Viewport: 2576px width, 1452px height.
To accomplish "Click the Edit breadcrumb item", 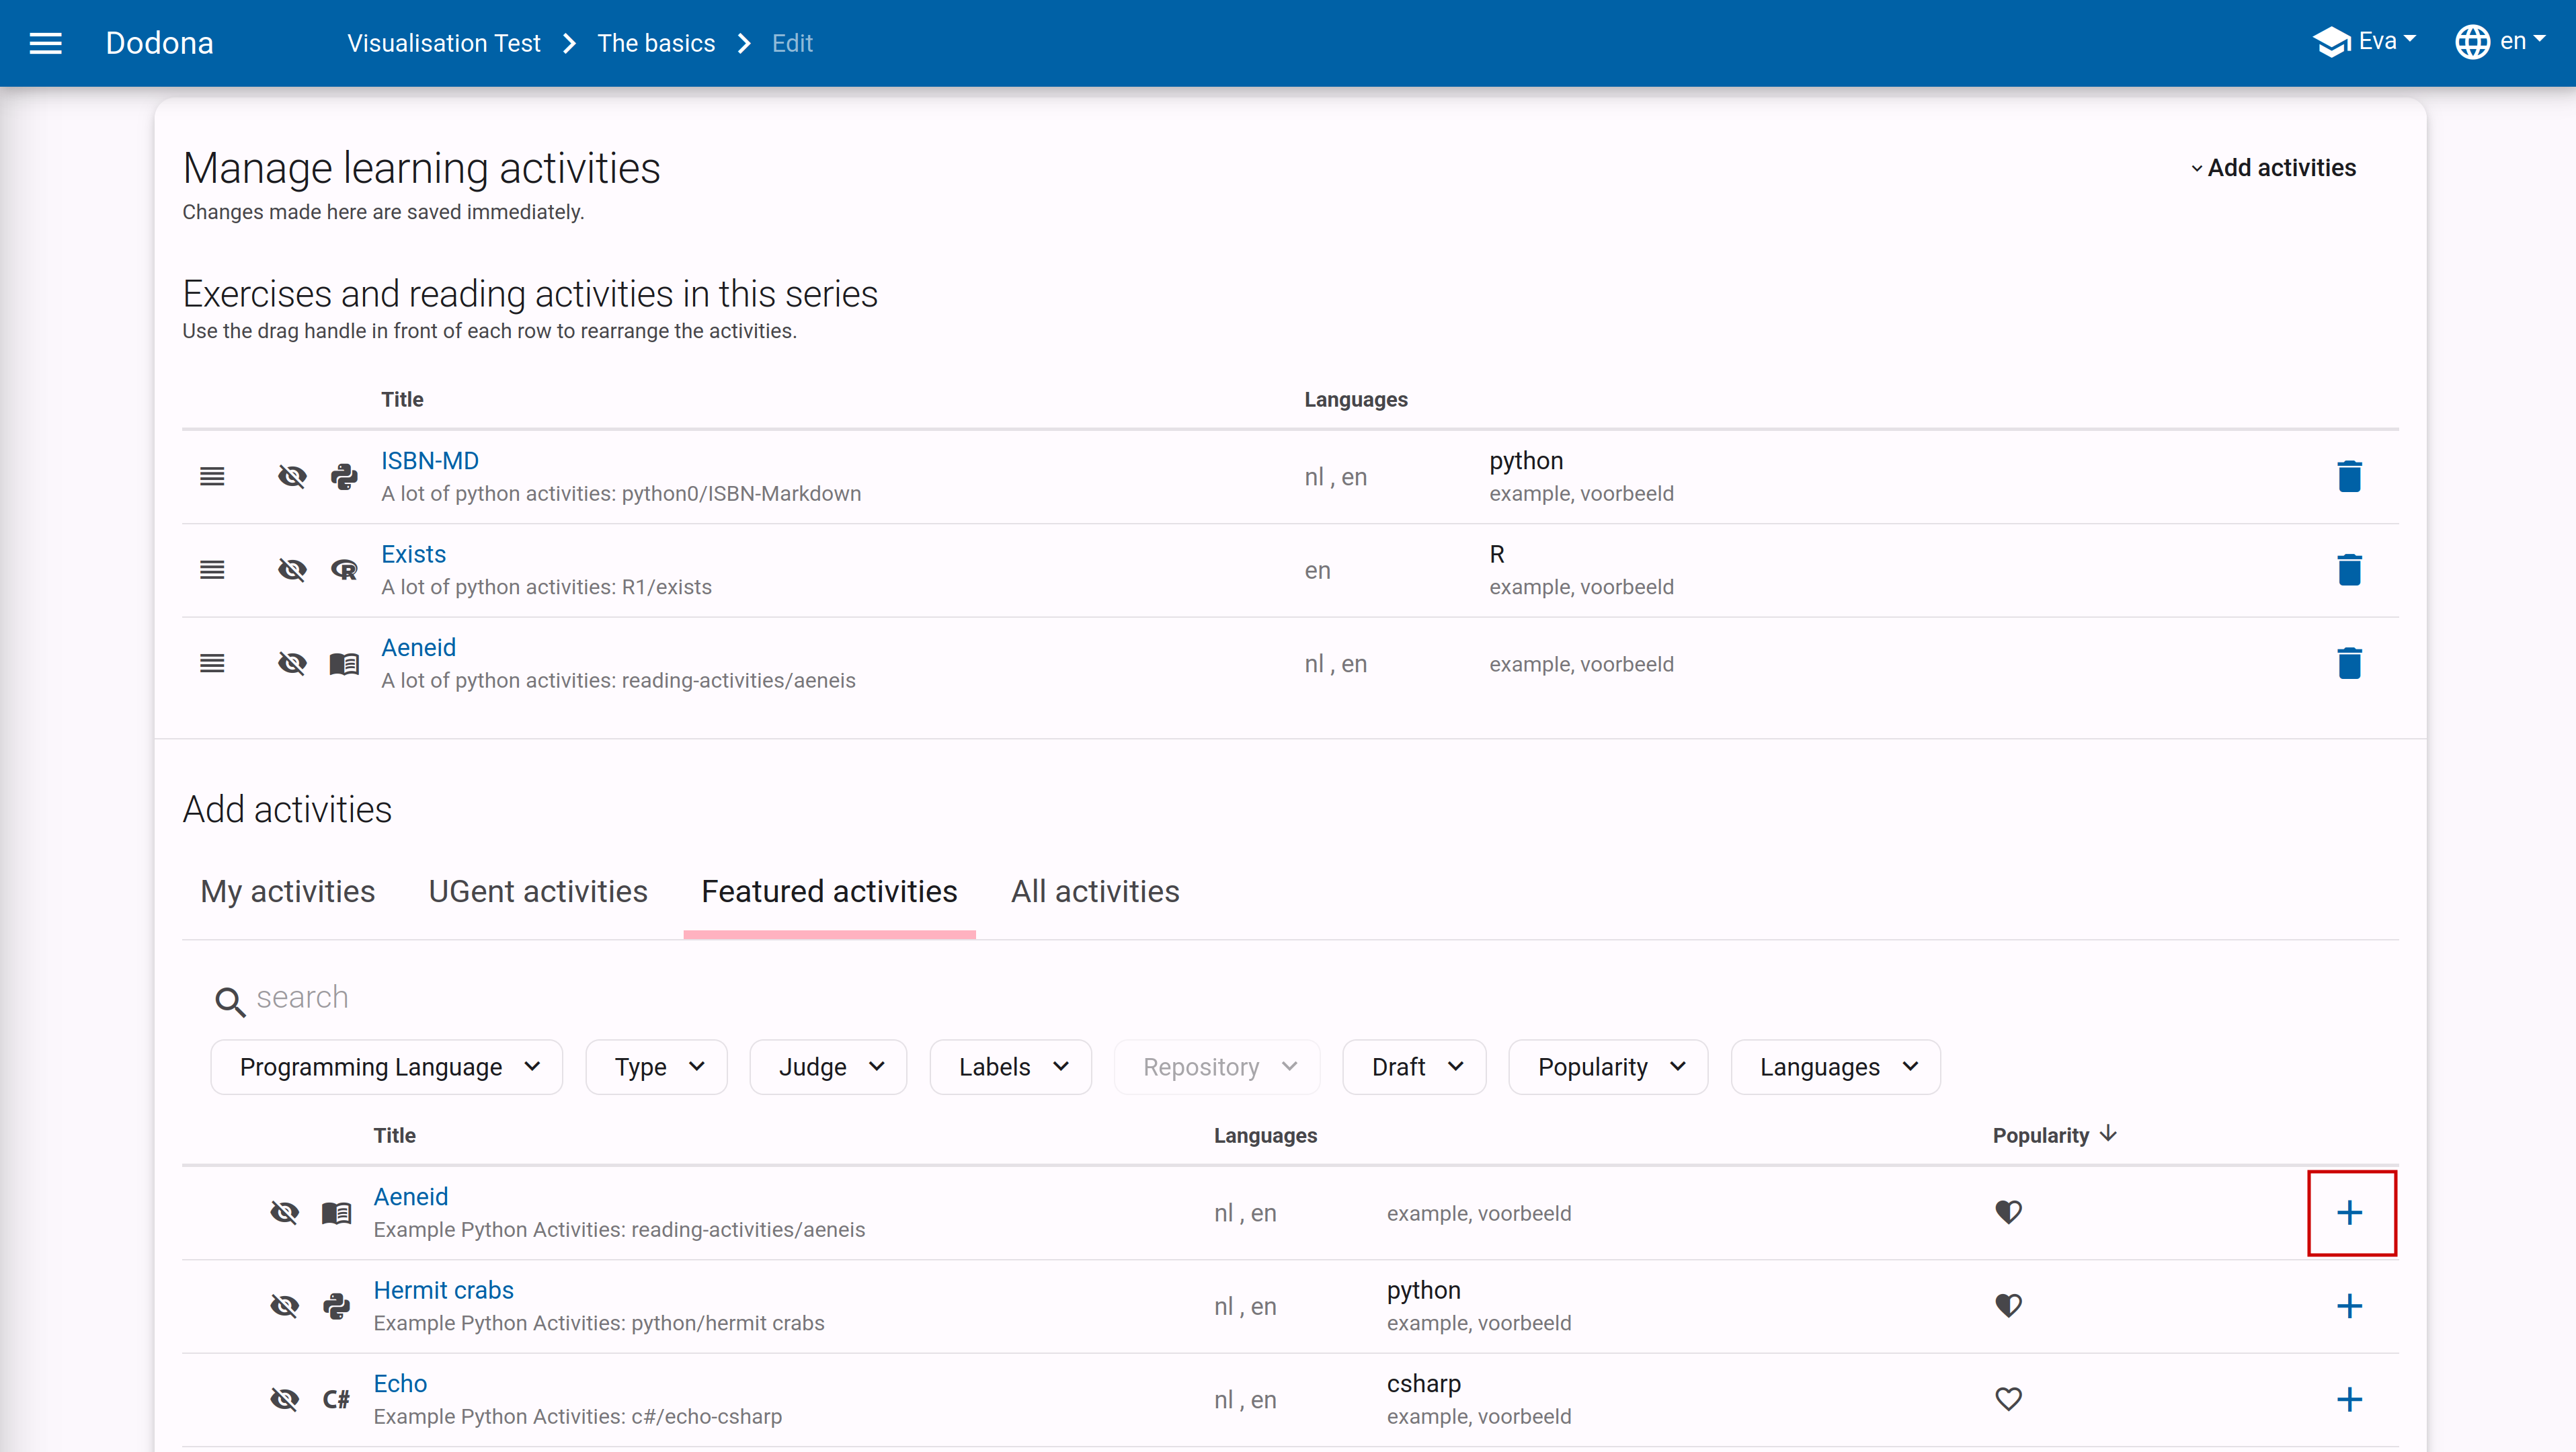I will point(792,43).
